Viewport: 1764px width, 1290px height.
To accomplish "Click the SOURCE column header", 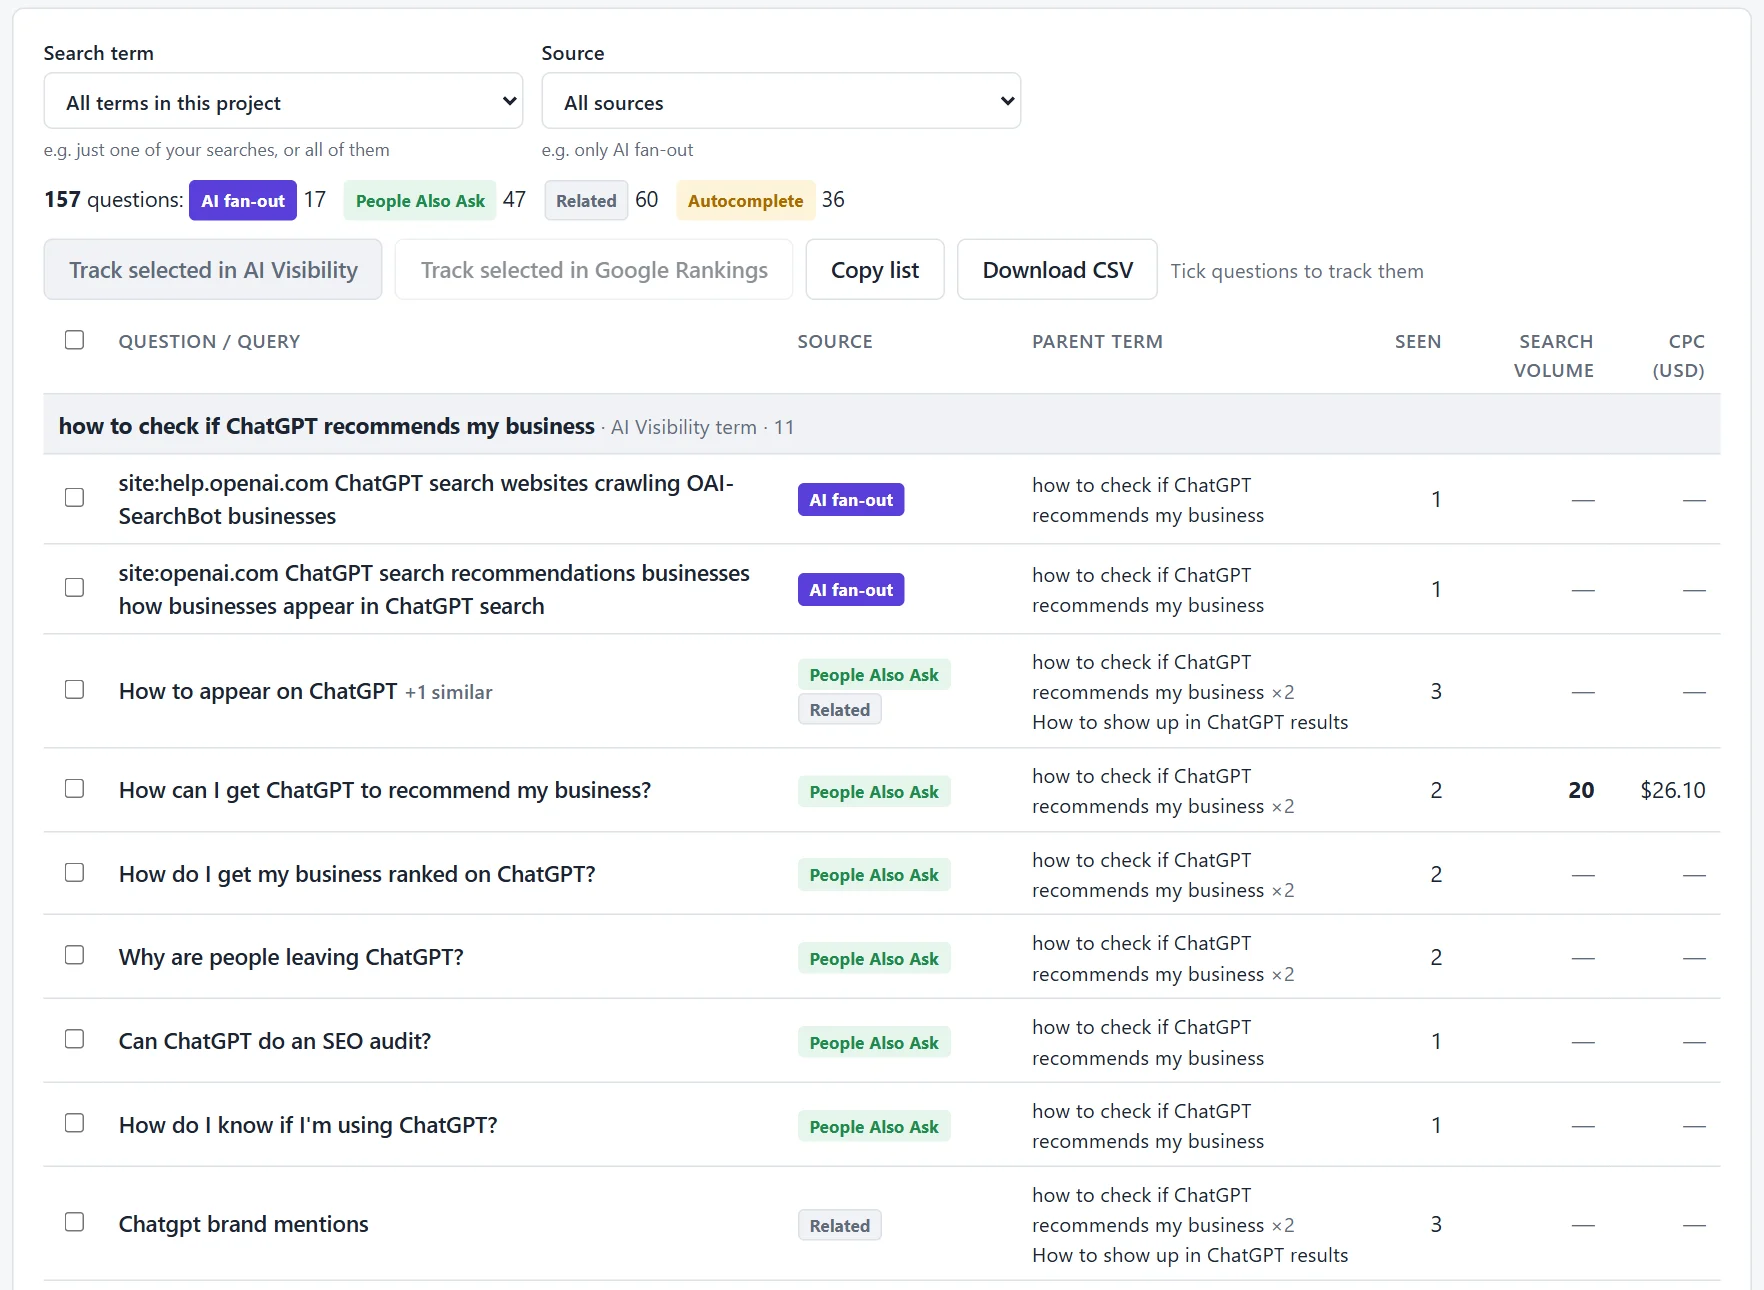I will [x=835, y=341].
